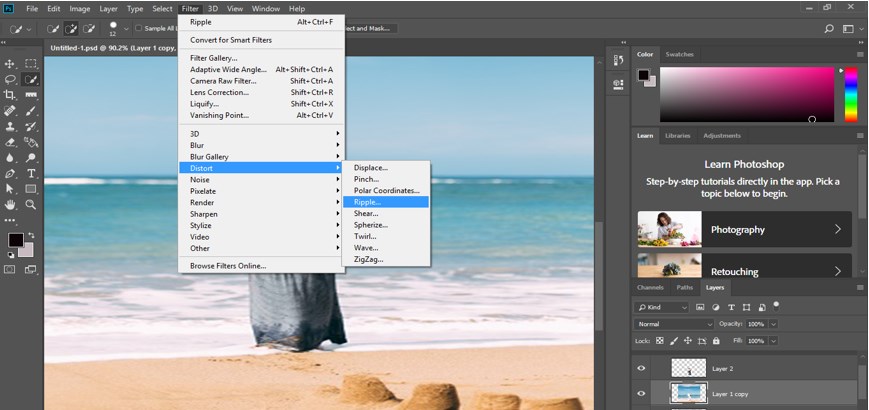
Task: Click the filter for type layers icon
Action: (x=731, y=307)
